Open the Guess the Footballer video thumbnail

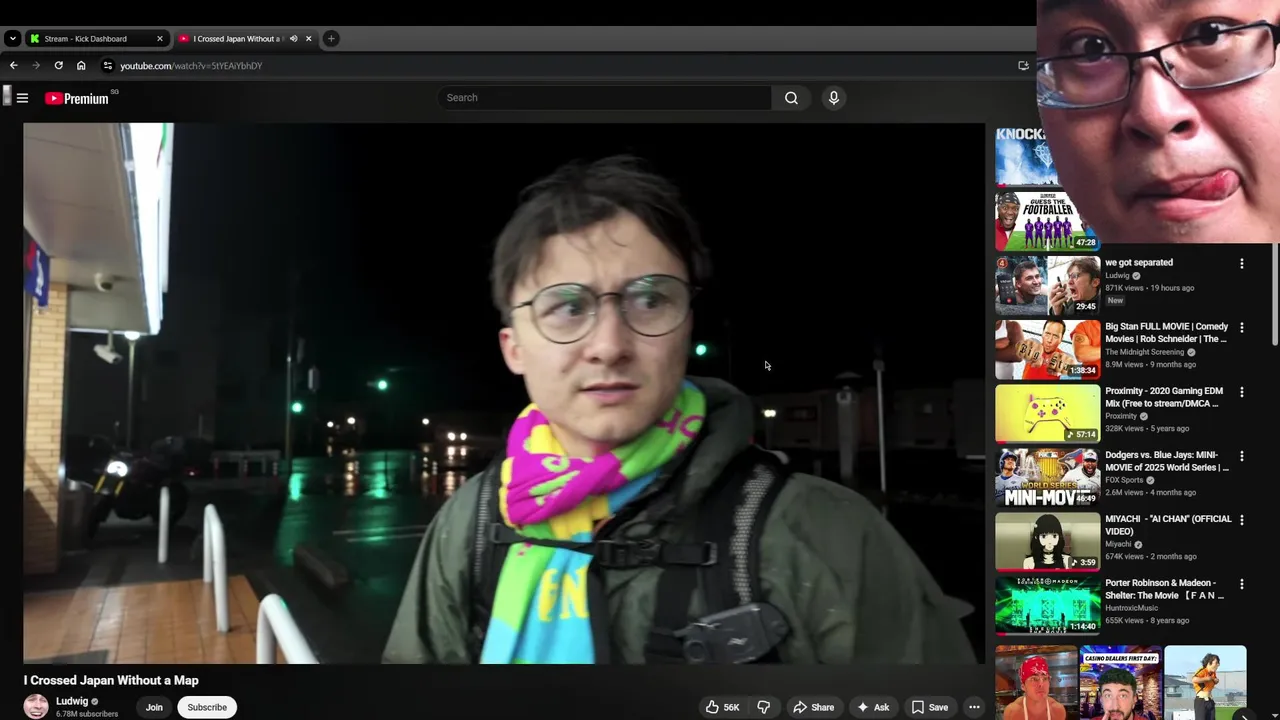pos(1047,221)
